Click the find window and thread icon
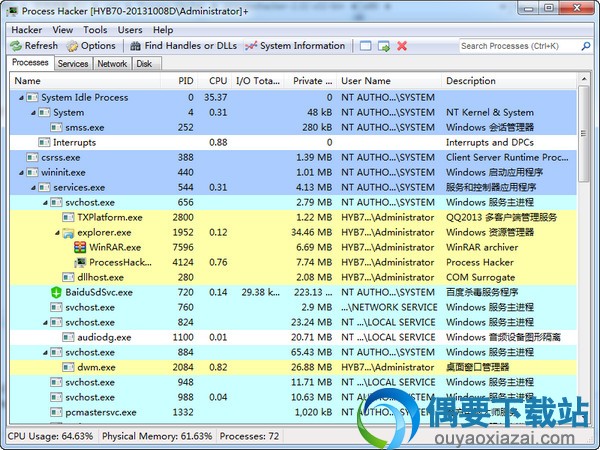 tap(383, 46)
